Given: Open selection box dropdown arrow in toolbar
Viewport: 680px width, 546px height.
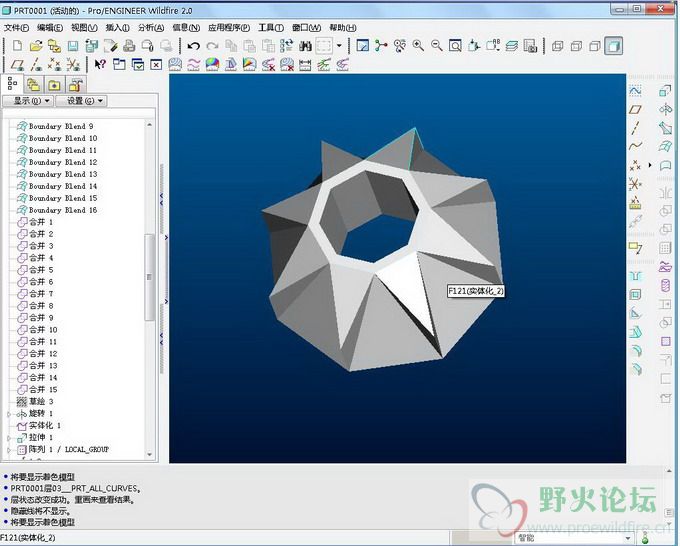Looking at the screenshot, I should coord(339,45).
